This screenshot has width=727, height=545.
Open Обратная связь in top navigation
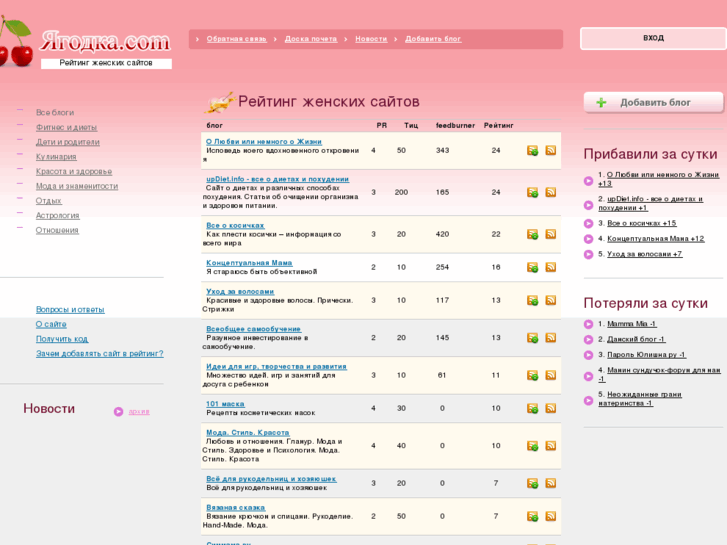pyautogui.click(x=236, y=39)
